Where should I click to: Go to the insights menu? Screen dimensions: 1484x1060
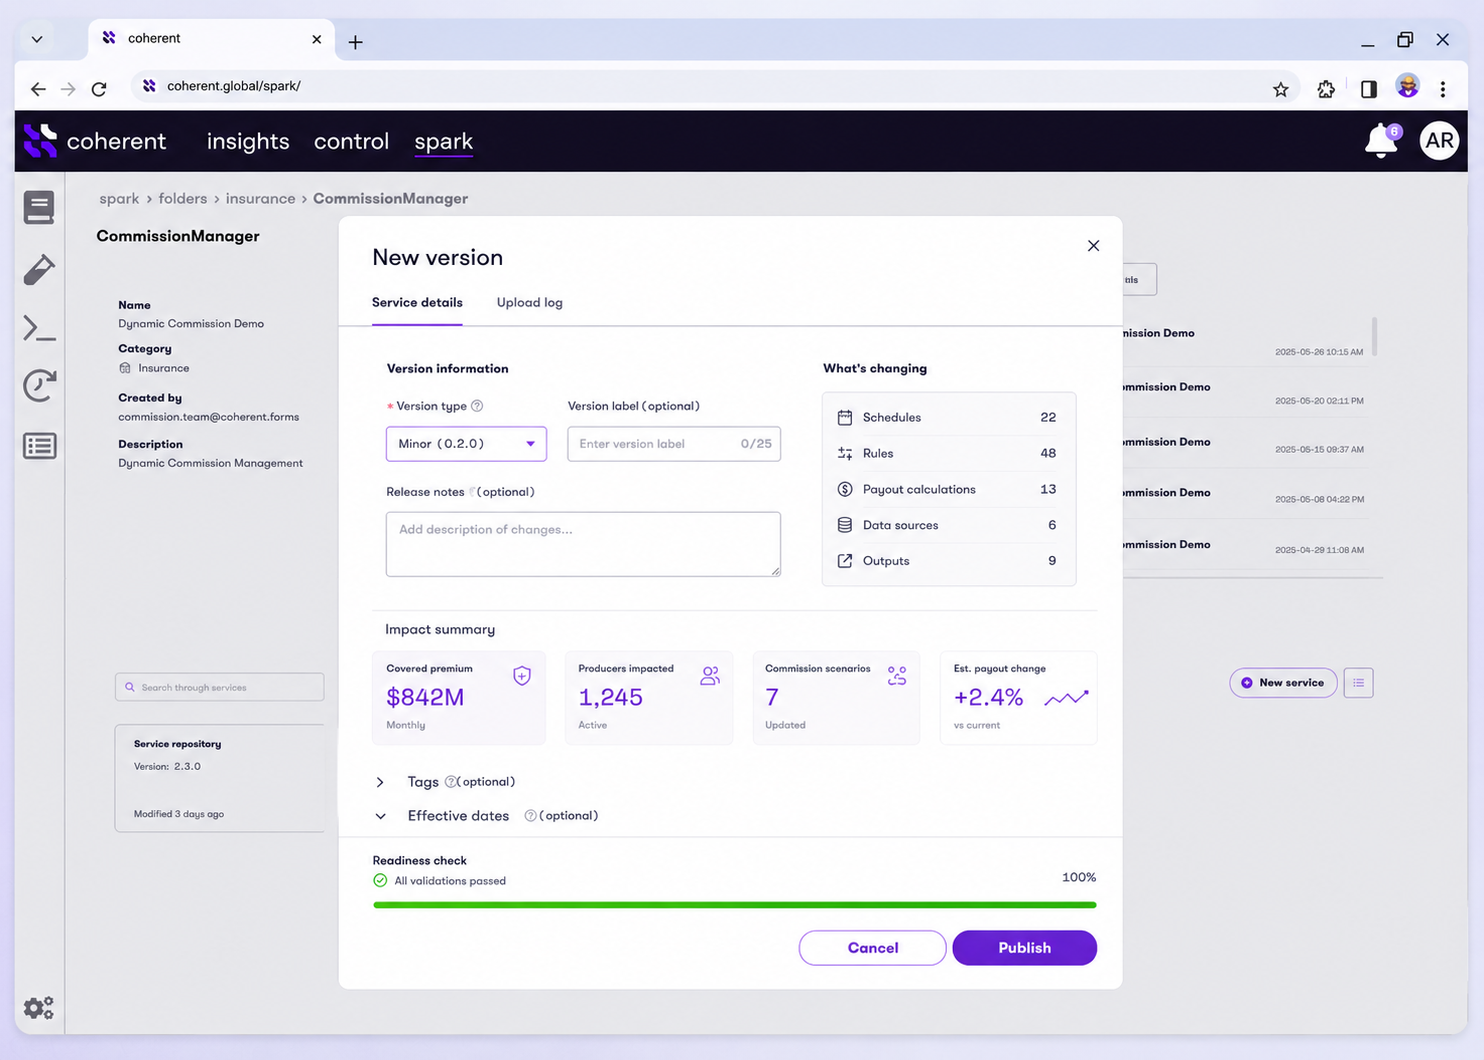pyautogui.click(x=248, y=141)
